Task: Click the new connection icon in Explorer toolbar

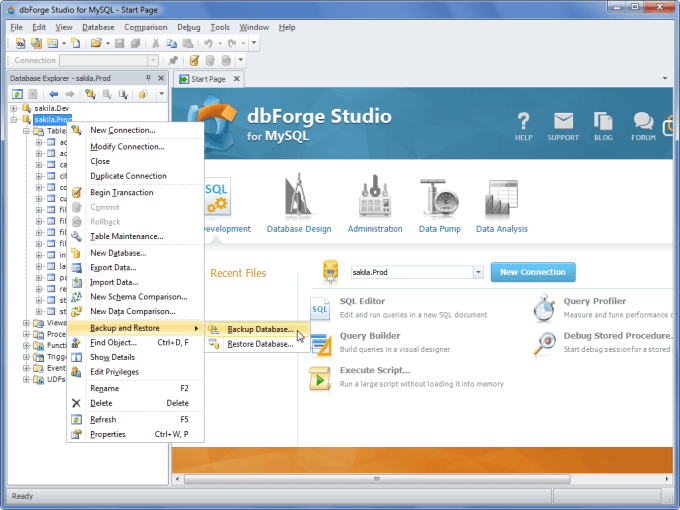Action: 90,94
